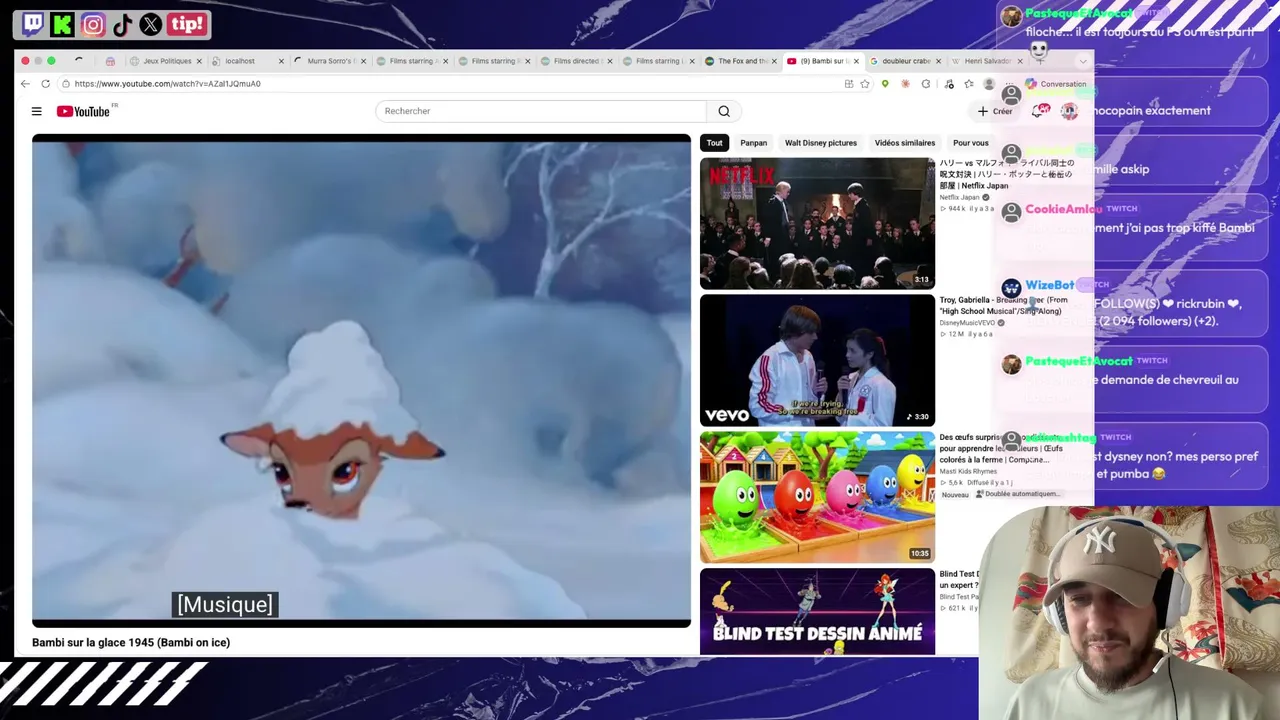
Task: Click the "Nouveau" badge under Masti Kids Rhymes
Action: tap(955, 494)
